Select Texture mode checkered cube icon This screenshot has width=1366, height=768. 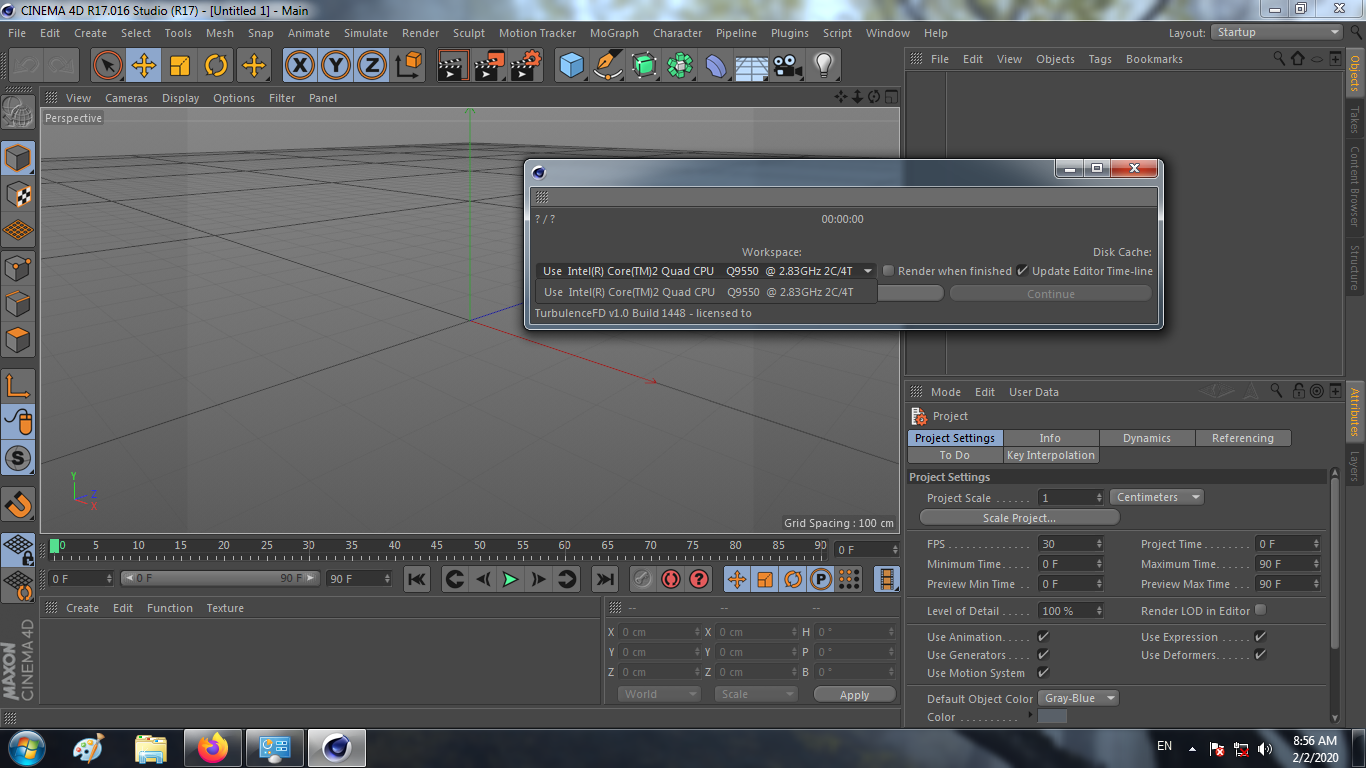[x=18, y=194]
